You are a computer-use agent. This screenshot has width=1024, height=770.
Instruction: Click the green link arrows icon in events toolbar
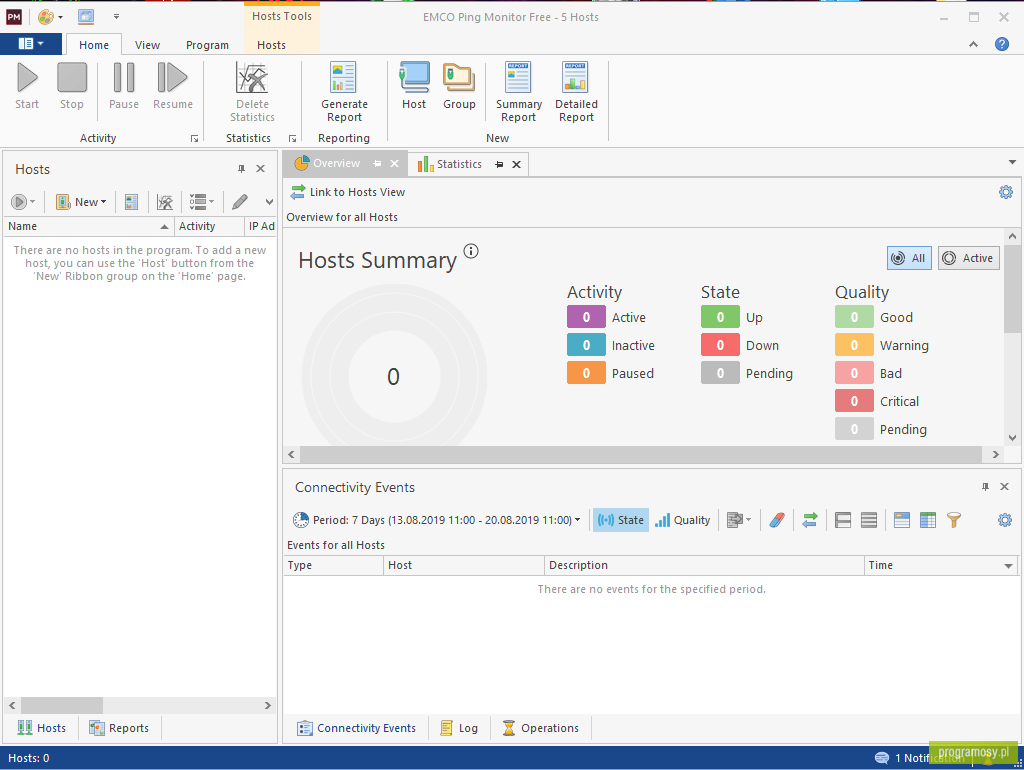click(x=810, y=520)
